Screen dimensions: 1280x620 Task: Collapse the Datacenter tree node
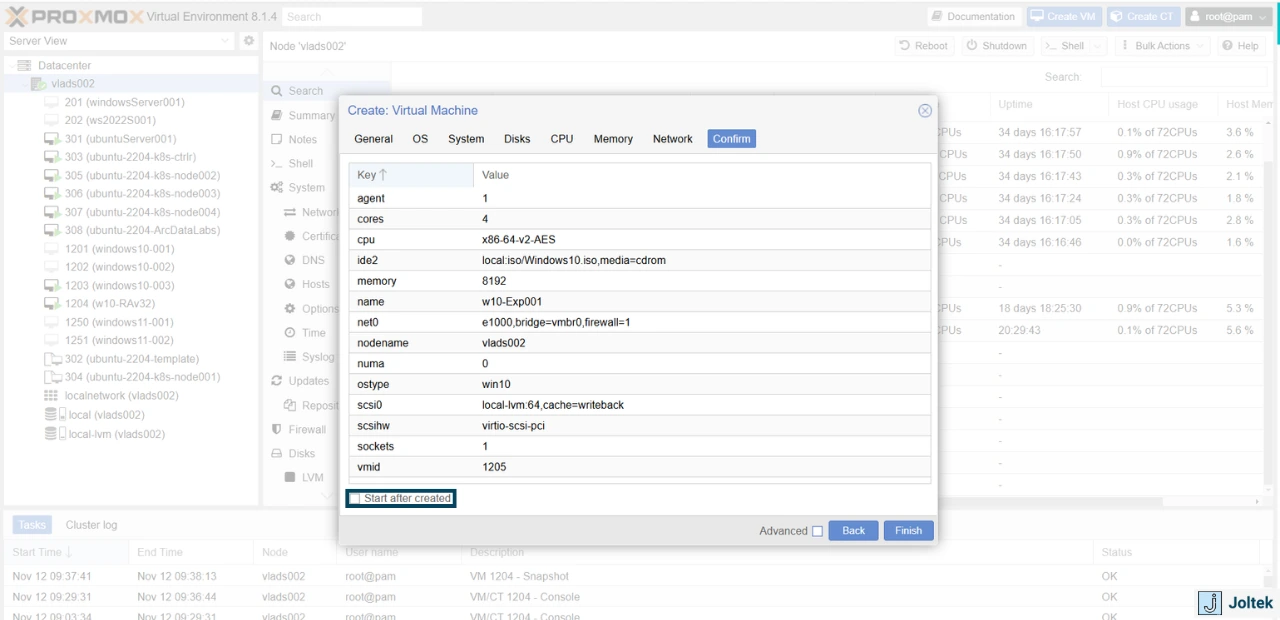point(9,65)
